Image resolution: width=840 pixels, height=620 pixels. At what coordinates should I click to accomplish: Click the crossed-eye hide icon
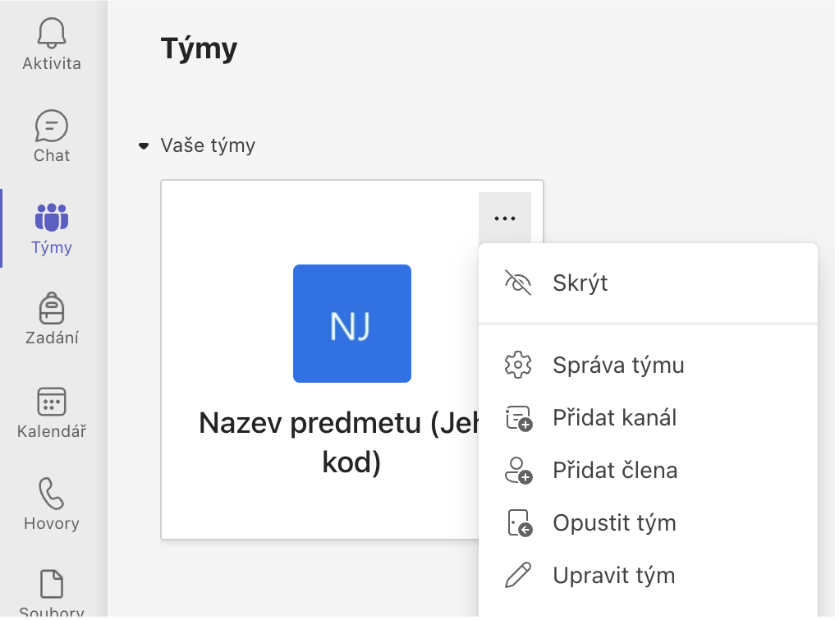click(x=518, y=283)
